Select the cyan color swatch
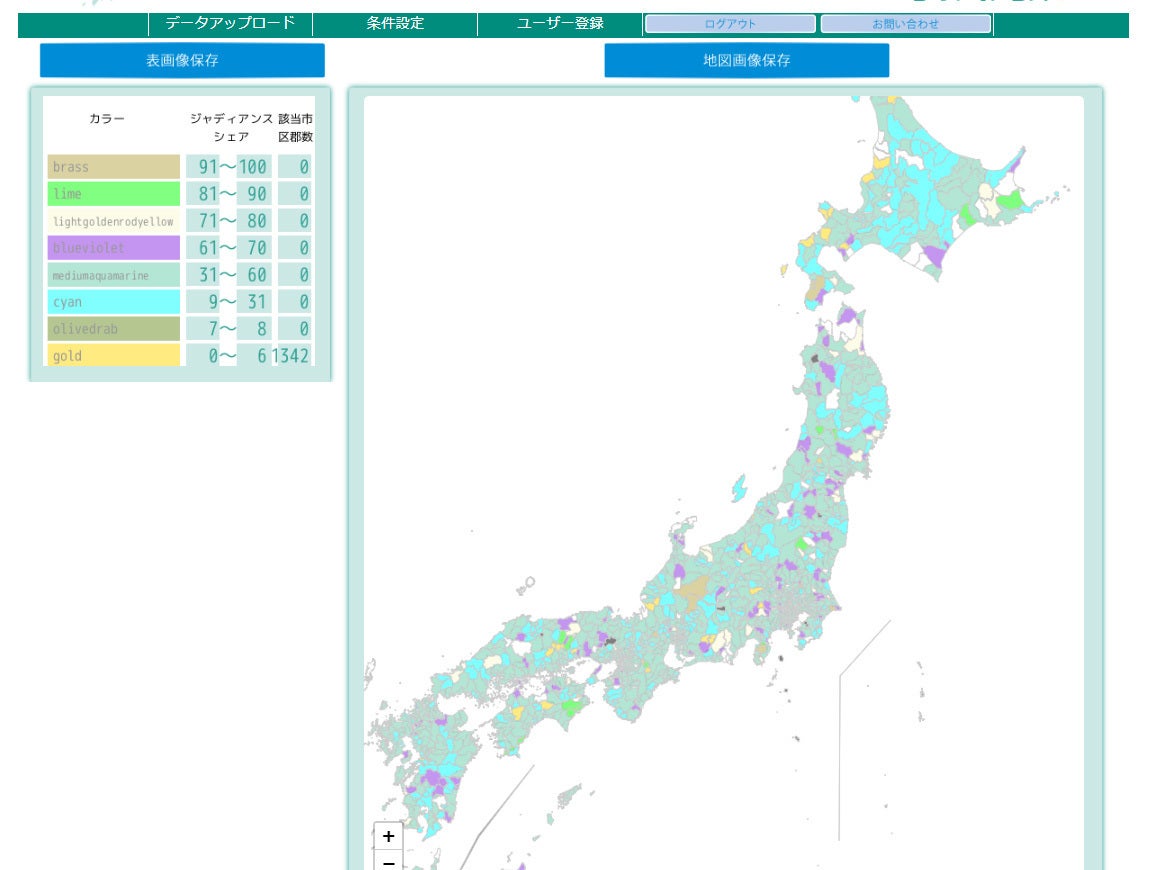Viewport: 1157px width, 870px height. 114,302
